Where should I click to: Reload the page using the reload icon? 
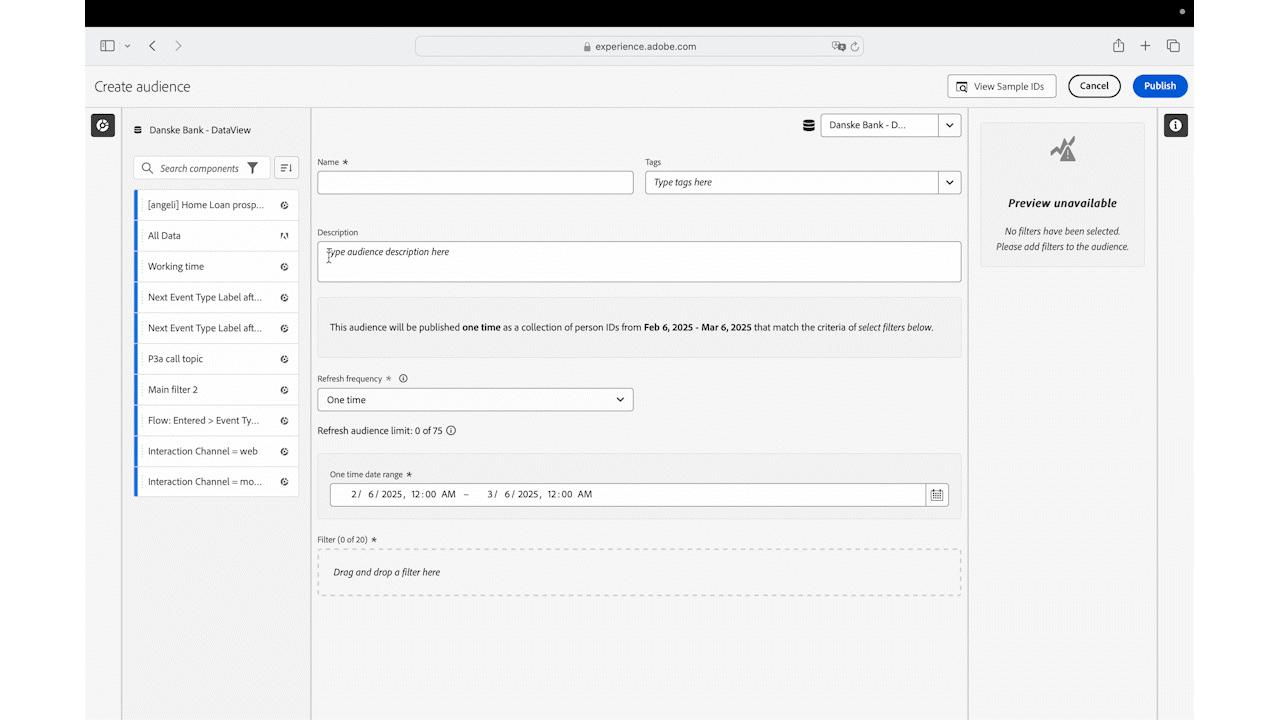(855, 46)
